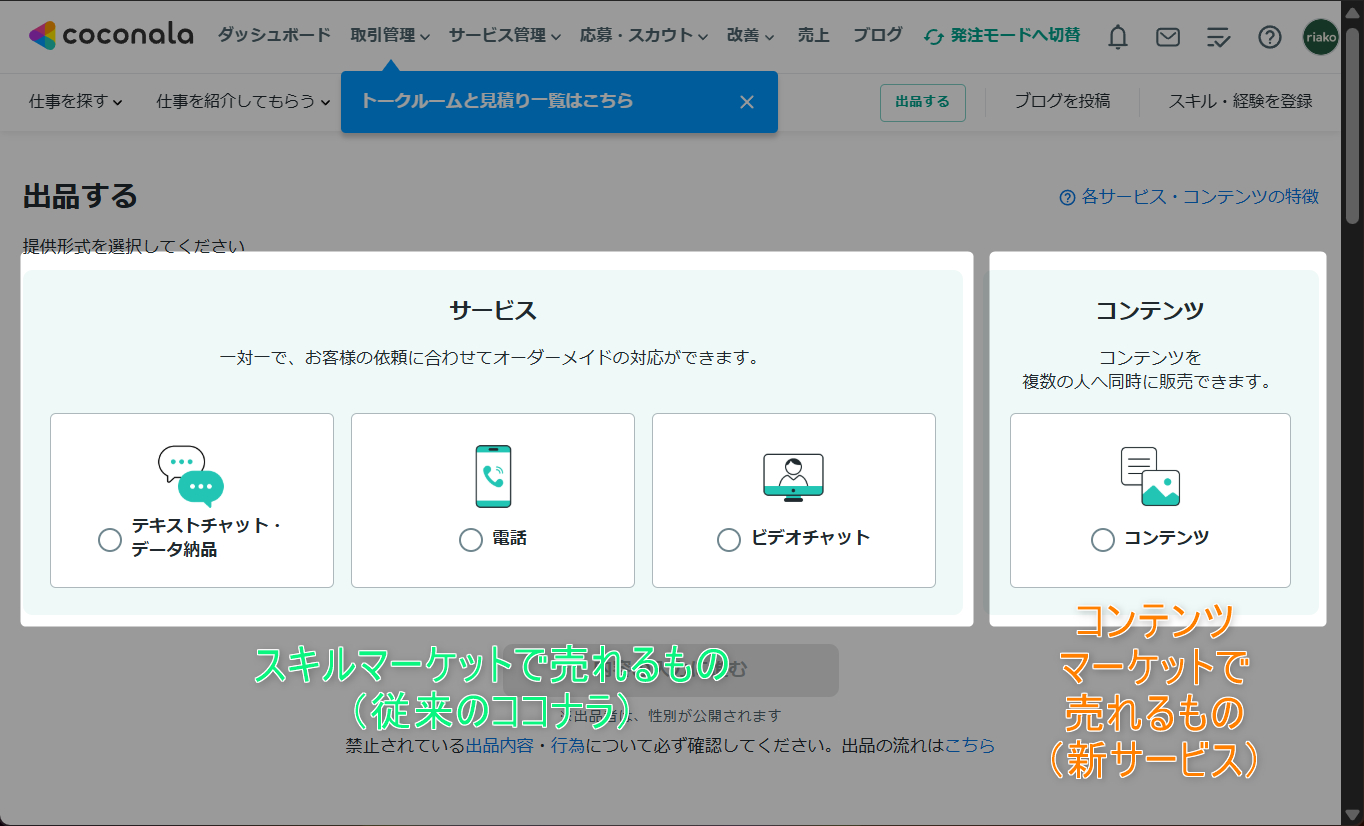Screen dimensions: 1364x826
Task: Open the notifications bell icon
Action: 1118,37
